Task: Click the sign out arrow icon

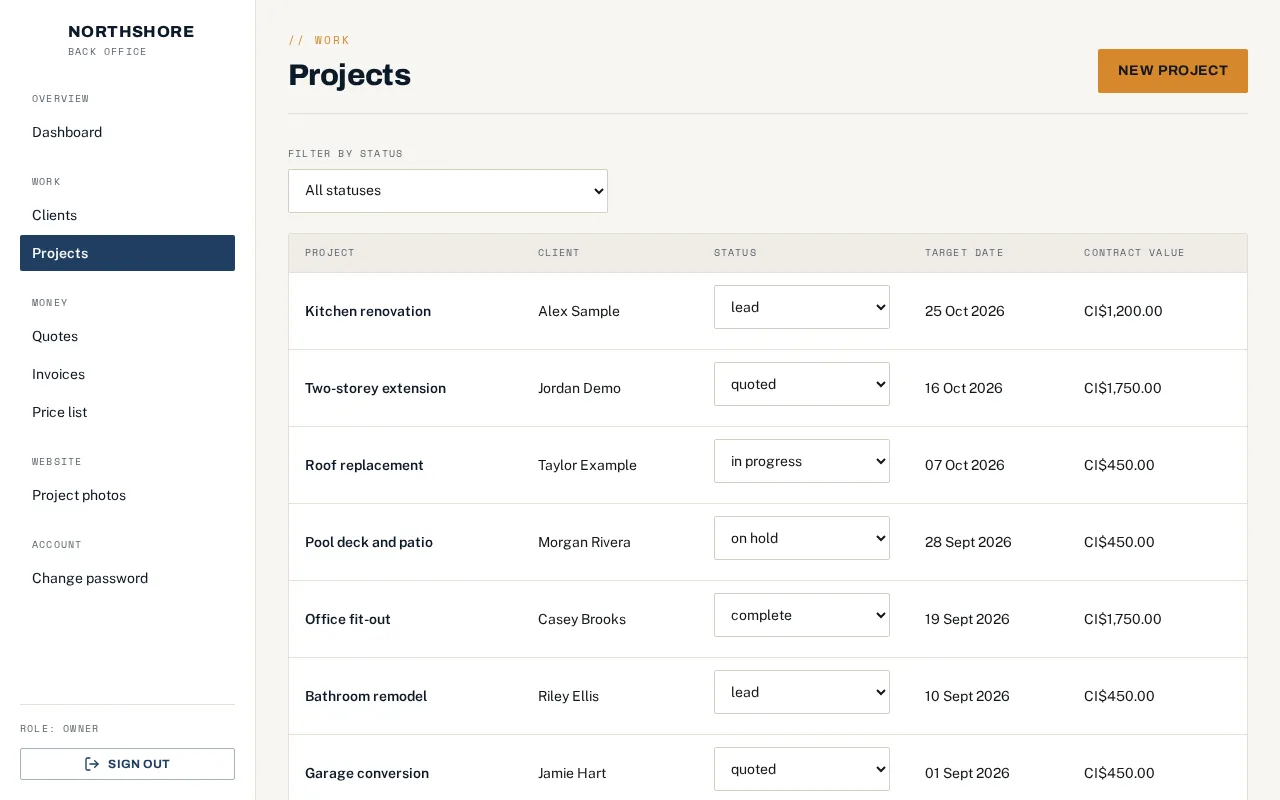Action: (x=92, y=764)
